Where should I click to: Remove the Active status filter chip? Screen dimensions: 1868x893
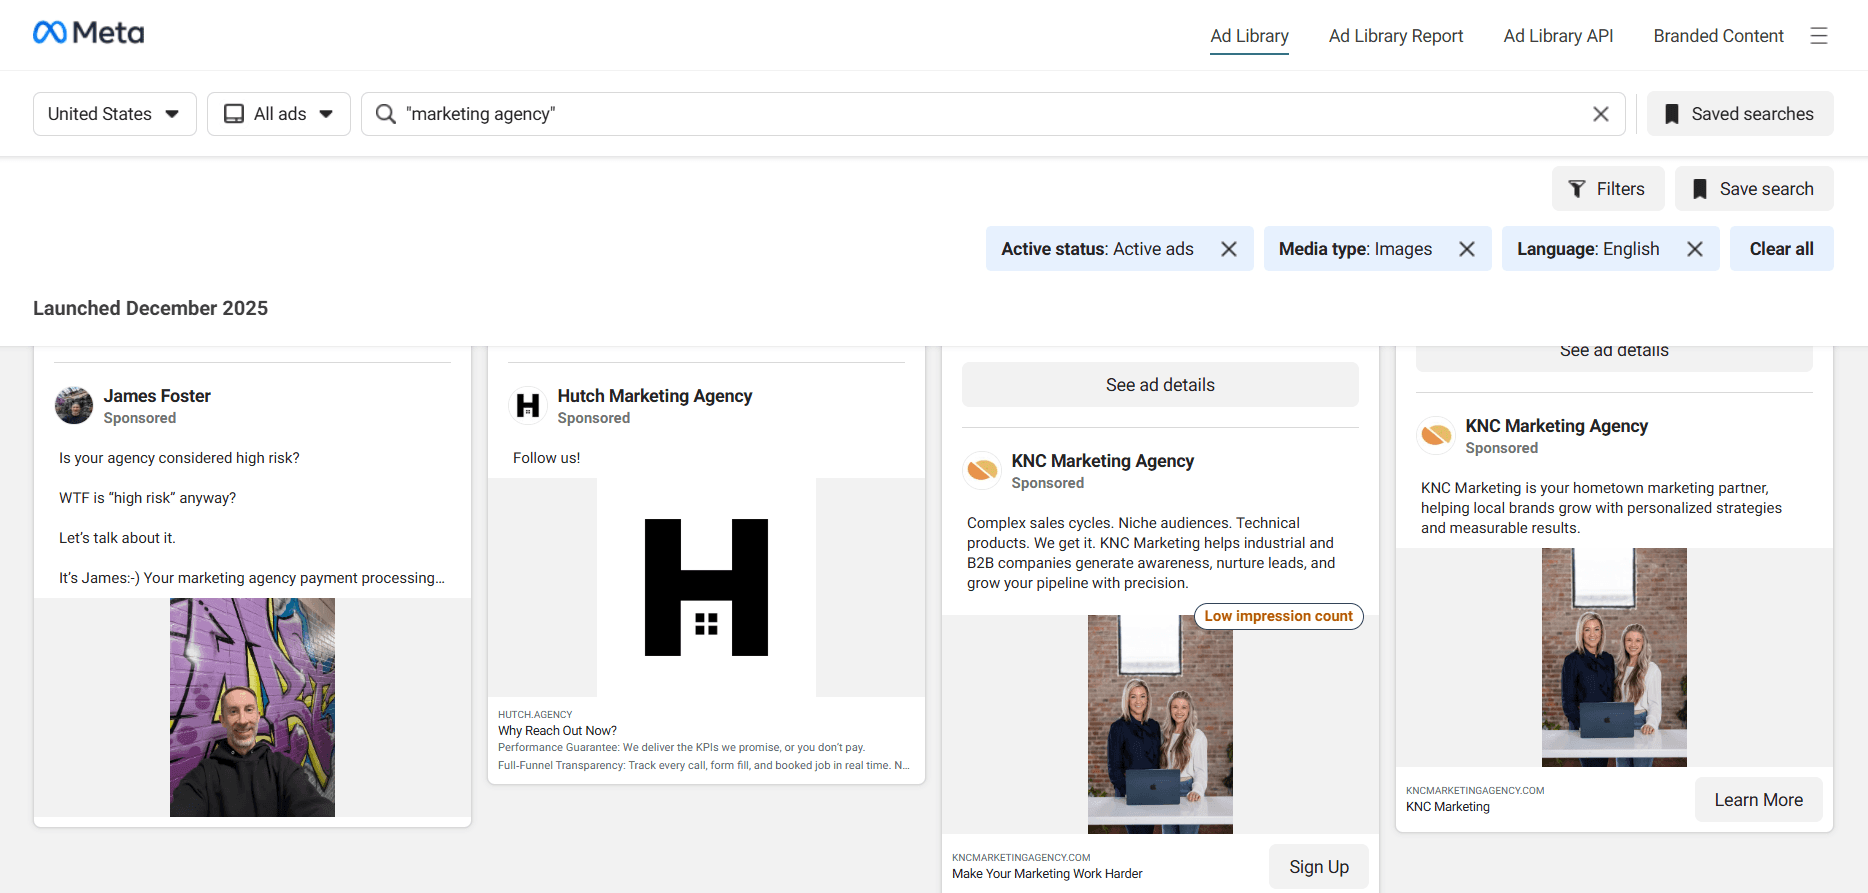click(x=1229, y=249)
